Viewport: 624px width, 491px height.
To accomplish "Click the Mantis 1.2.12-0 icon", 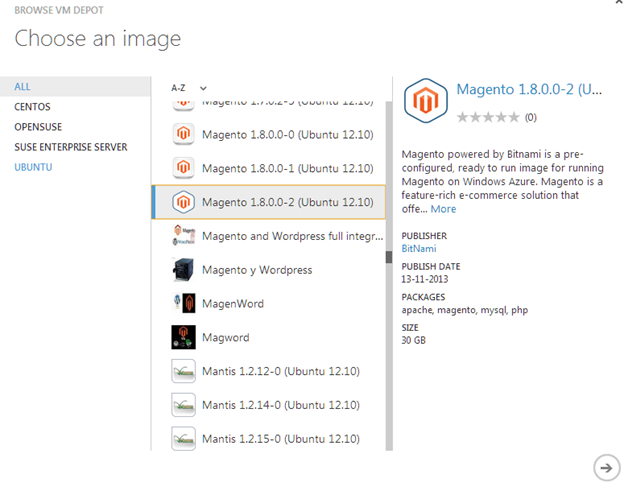I will tap(182, 371).
